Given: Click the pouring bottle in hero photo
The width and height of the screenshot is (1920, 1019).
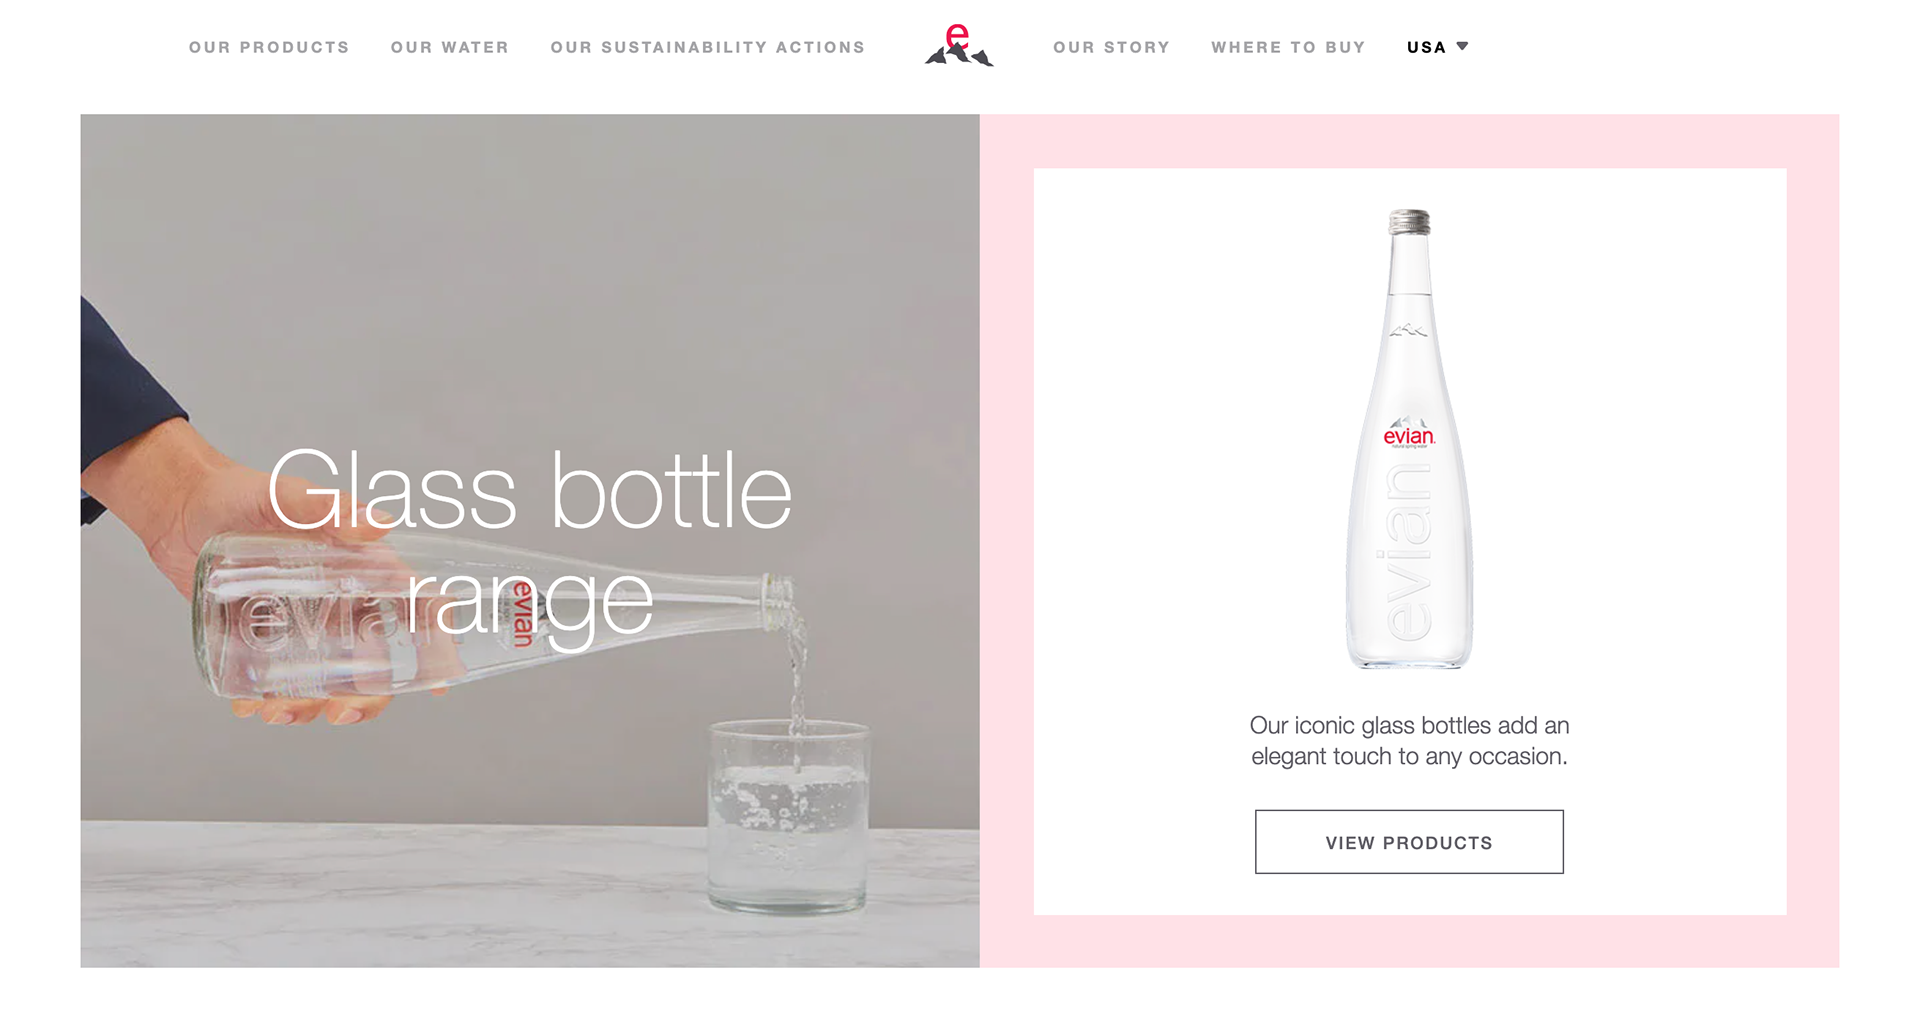Looking at the screenshot, I should (x=495, y=615).
